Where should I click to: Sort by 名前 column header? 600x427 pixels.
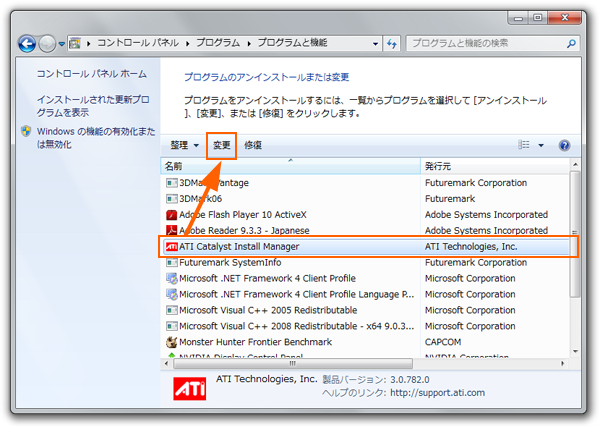[x=290, y=166]
